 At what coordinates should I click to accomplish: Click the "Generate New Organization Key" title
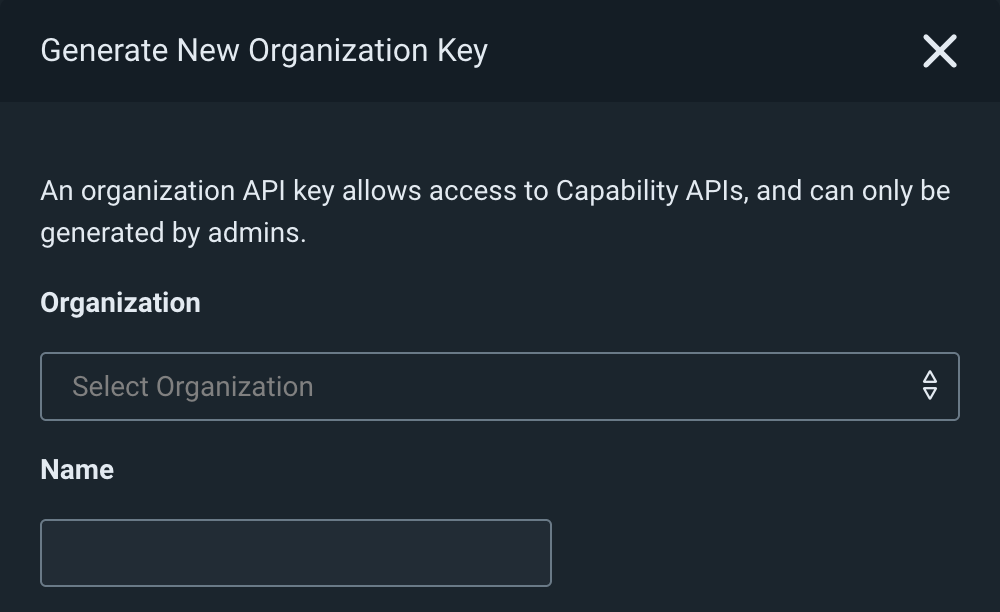coord(264,51)
